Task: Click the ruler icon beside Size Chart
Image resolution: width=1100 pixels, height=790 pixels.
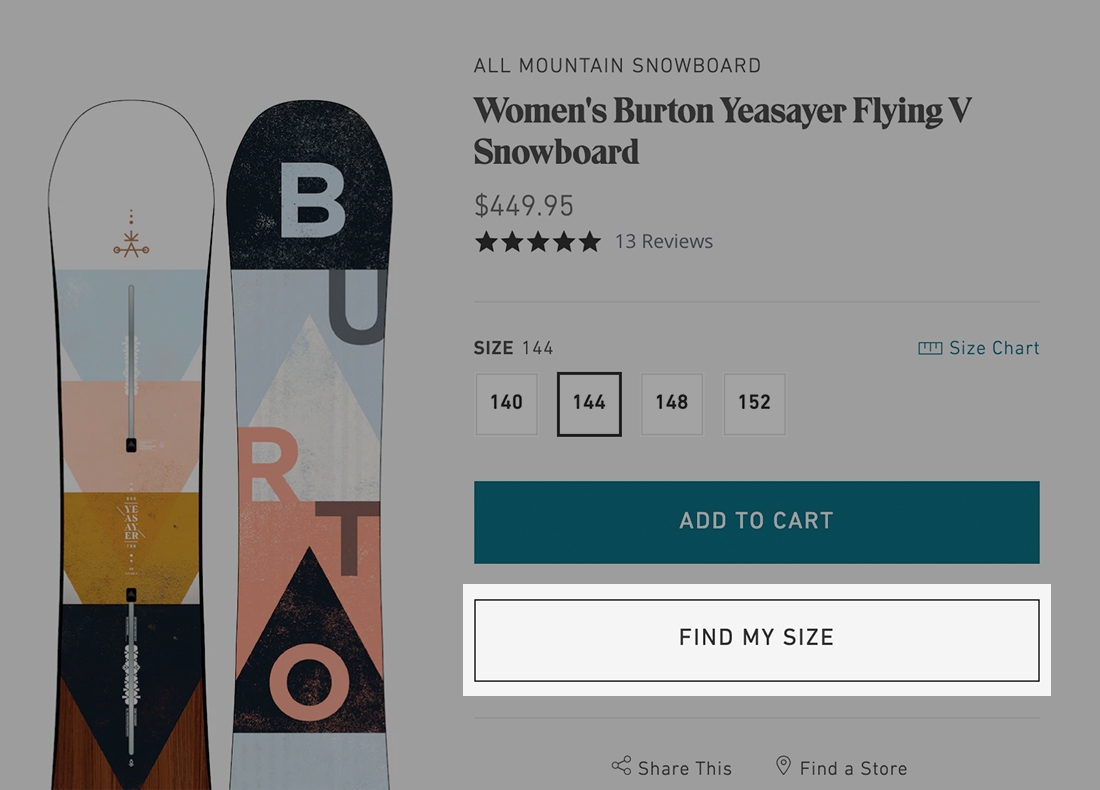Action: click(x=930, y=348)
